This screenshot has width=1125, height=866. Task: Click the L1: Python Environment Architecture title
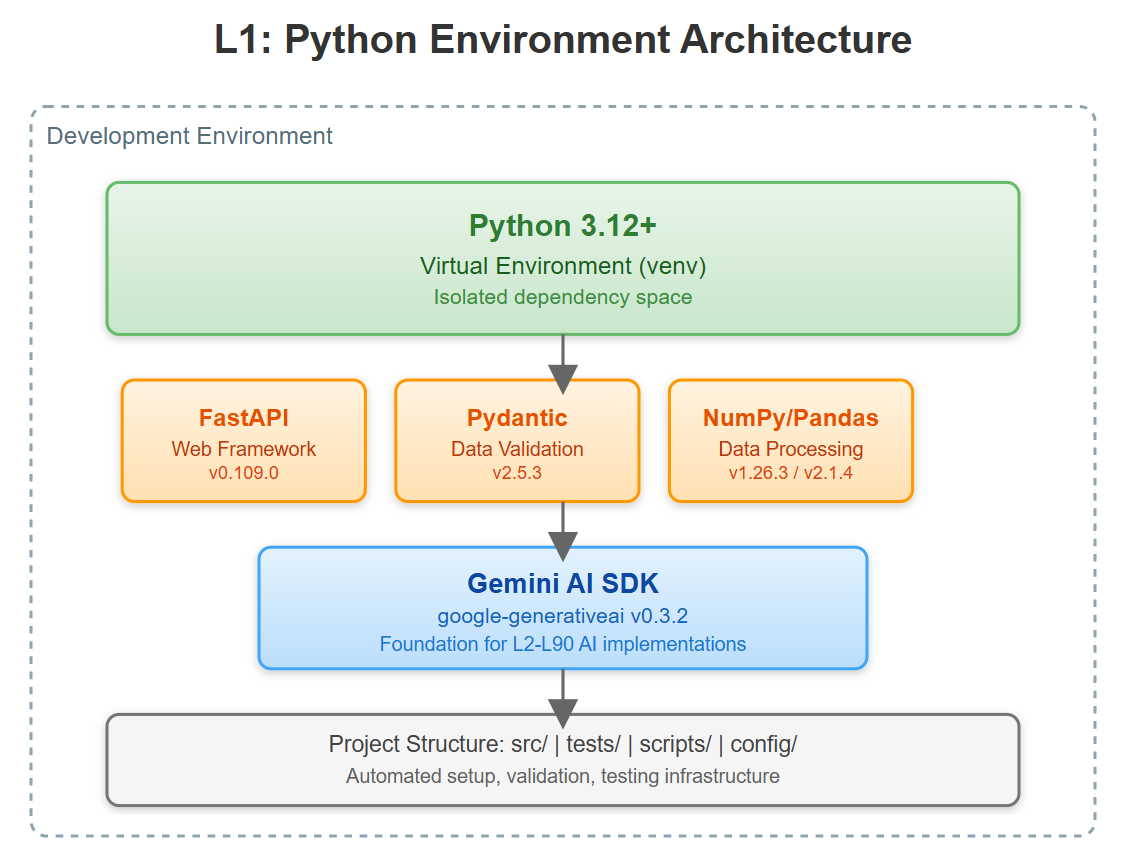[x=562, y=40]
